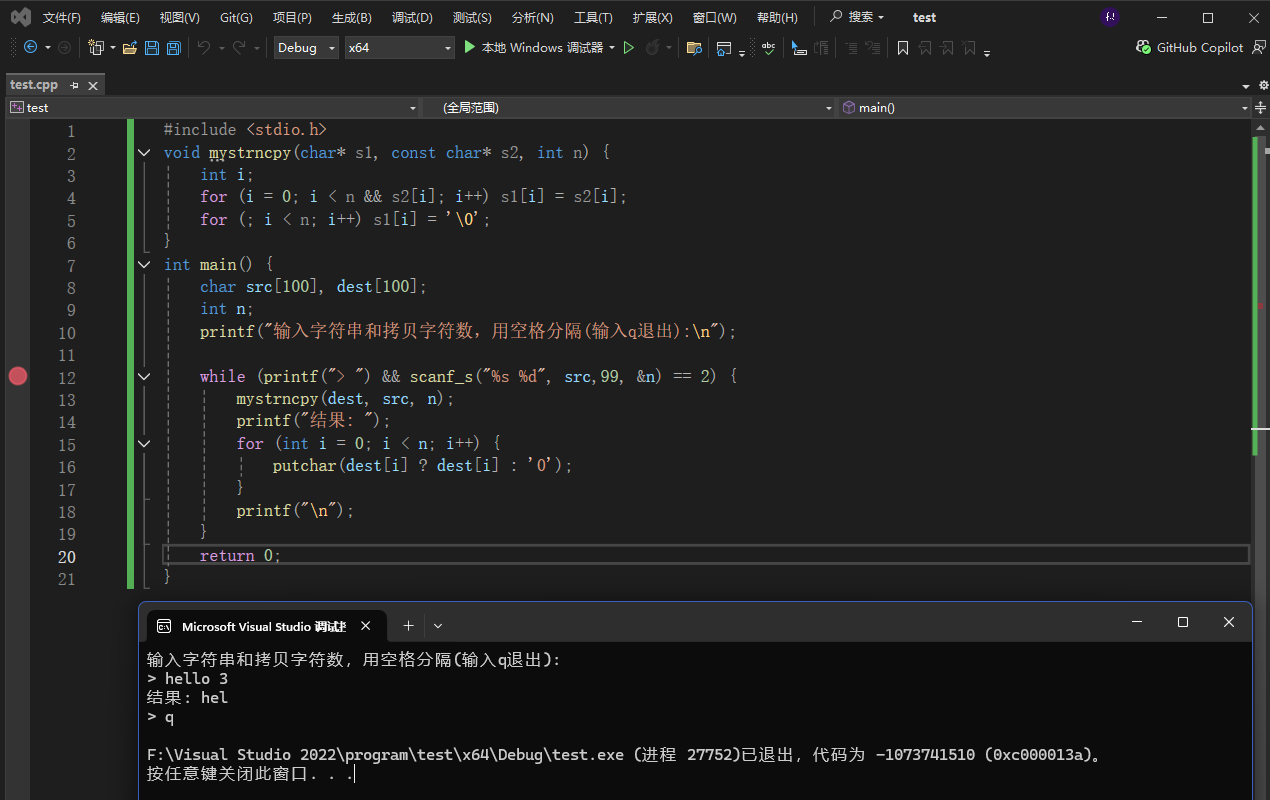Pin the test.cpp tab with the pin icon
Screen dimensions: 1270x800
pos(74,86)
